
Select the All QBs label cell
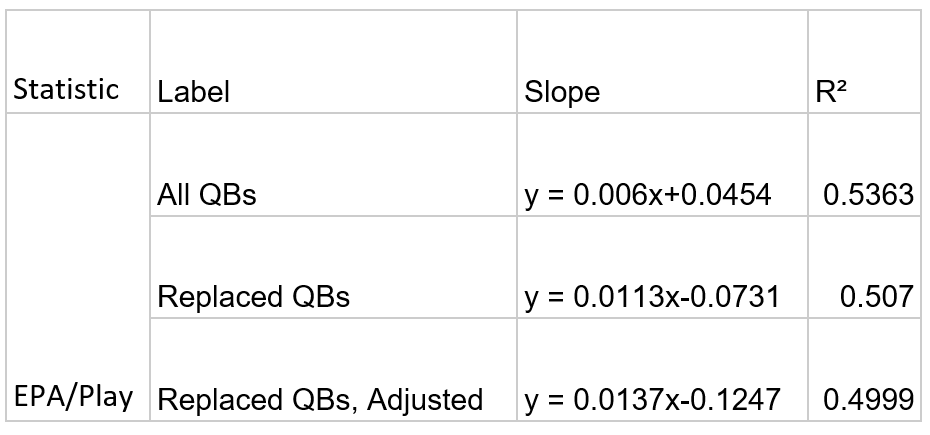coord(207,194)
